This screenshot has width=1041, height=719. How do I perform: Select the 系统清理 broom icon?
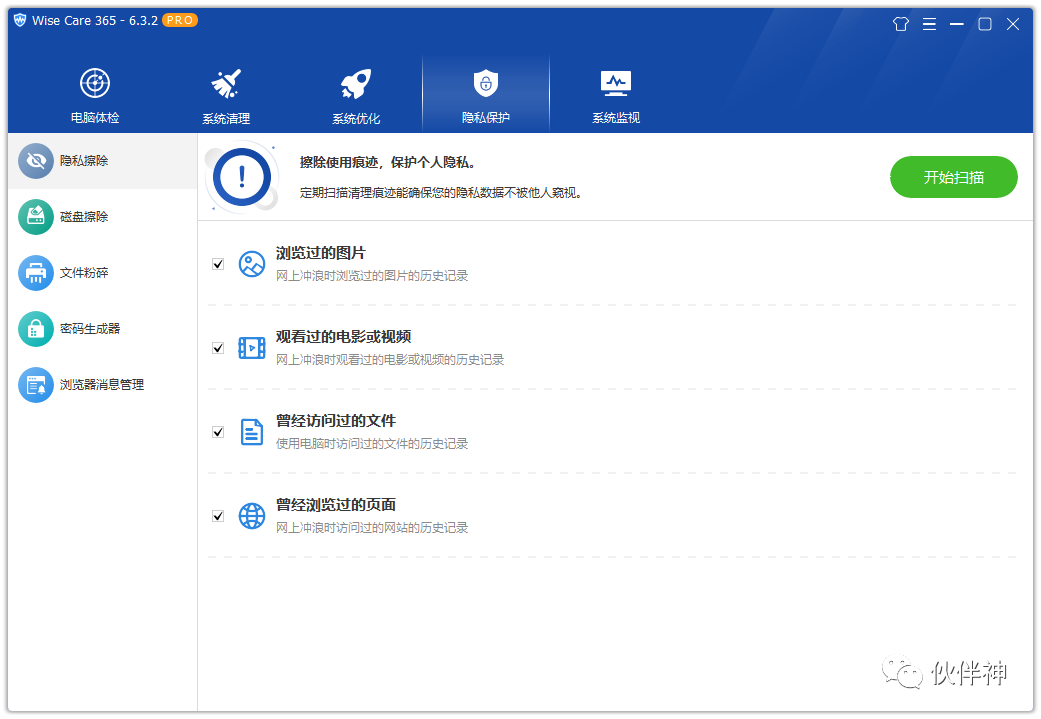[x=225, y=83]
